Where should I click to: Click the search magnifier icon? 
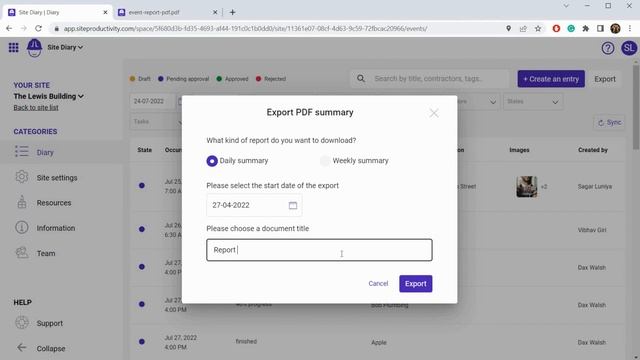point(361,78)
